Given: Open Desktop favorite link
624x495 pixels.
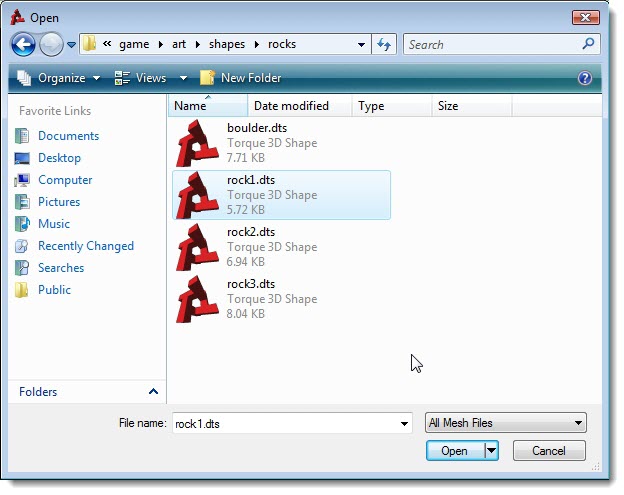Looking at the screenshot, I should [59, 158].
